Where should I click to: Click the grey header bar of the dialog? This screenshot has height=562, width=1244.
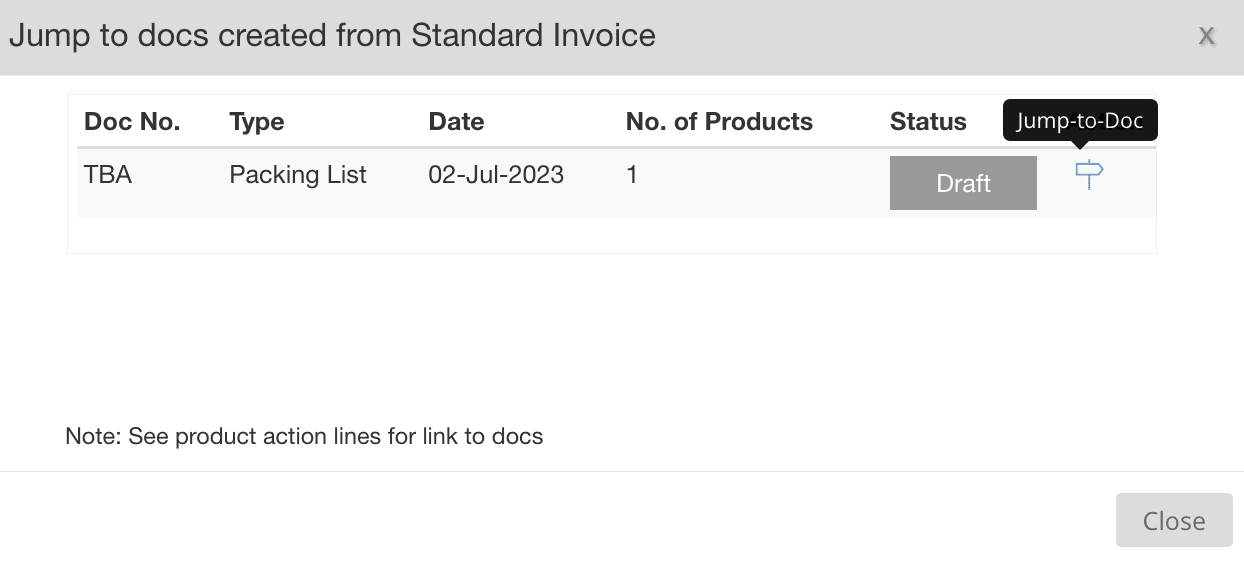click(x=622, y=37)
